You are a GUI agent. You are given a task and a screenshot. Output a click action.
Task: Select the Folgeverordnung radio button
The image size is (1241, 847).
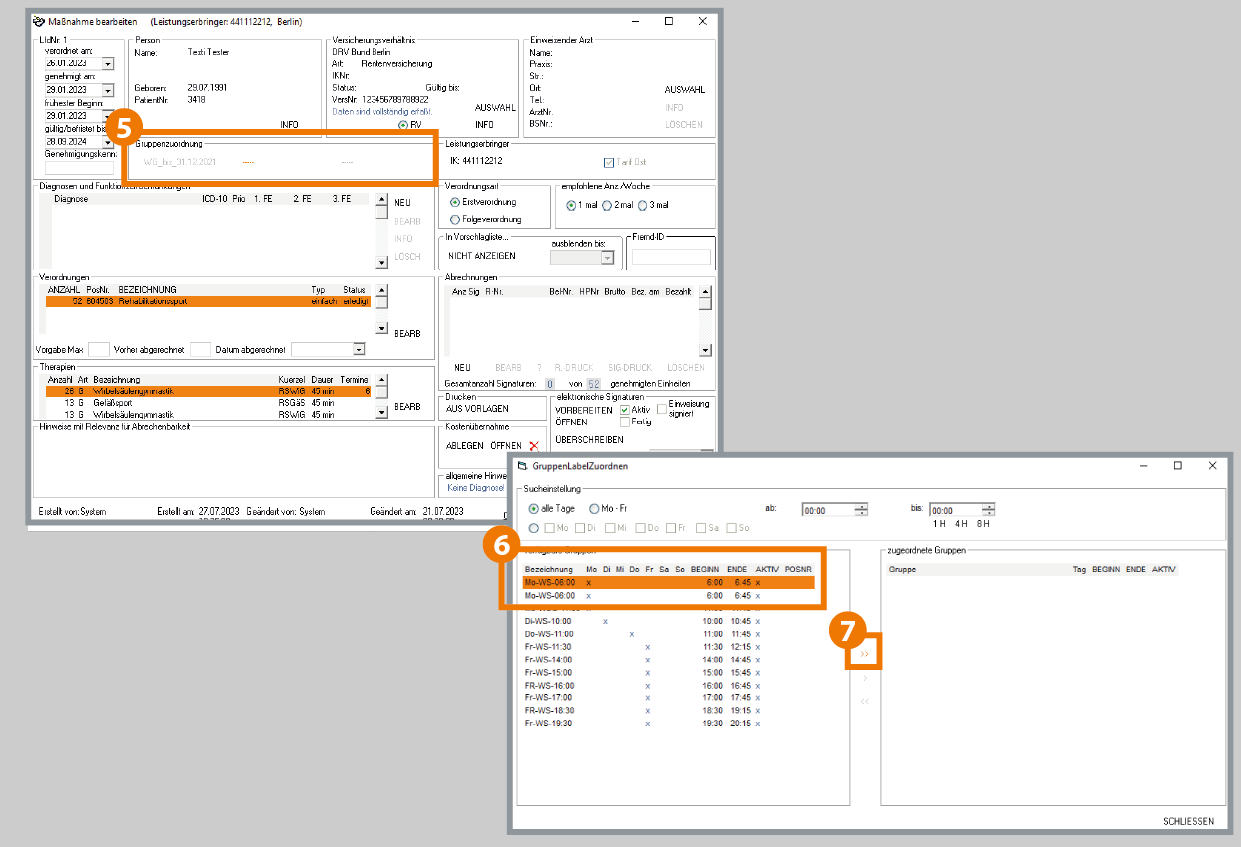(x=456, y=219)
